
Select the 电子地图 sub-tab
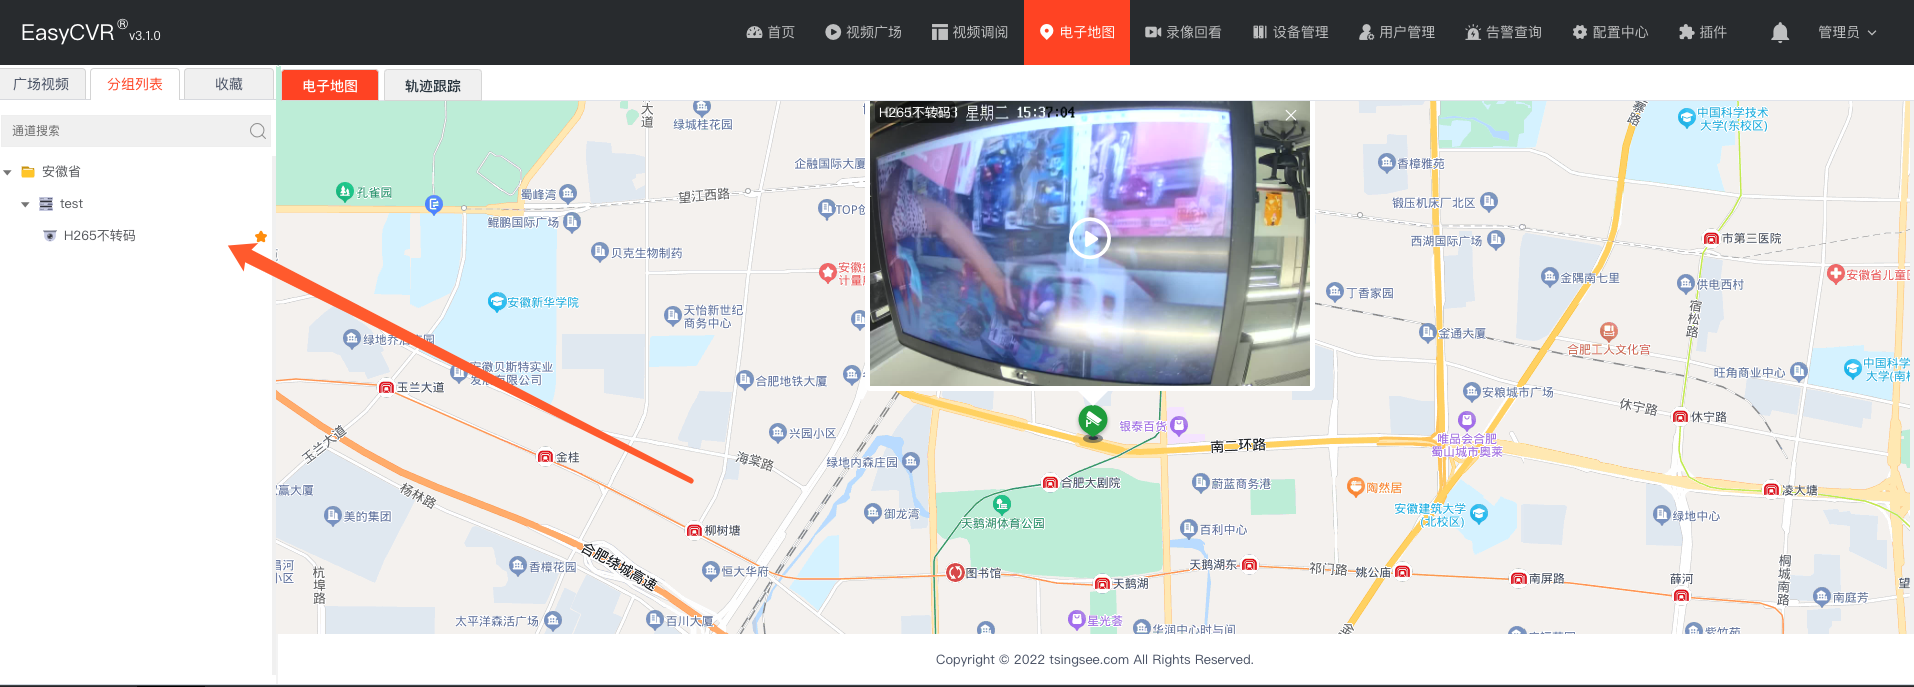coord(330,86)
